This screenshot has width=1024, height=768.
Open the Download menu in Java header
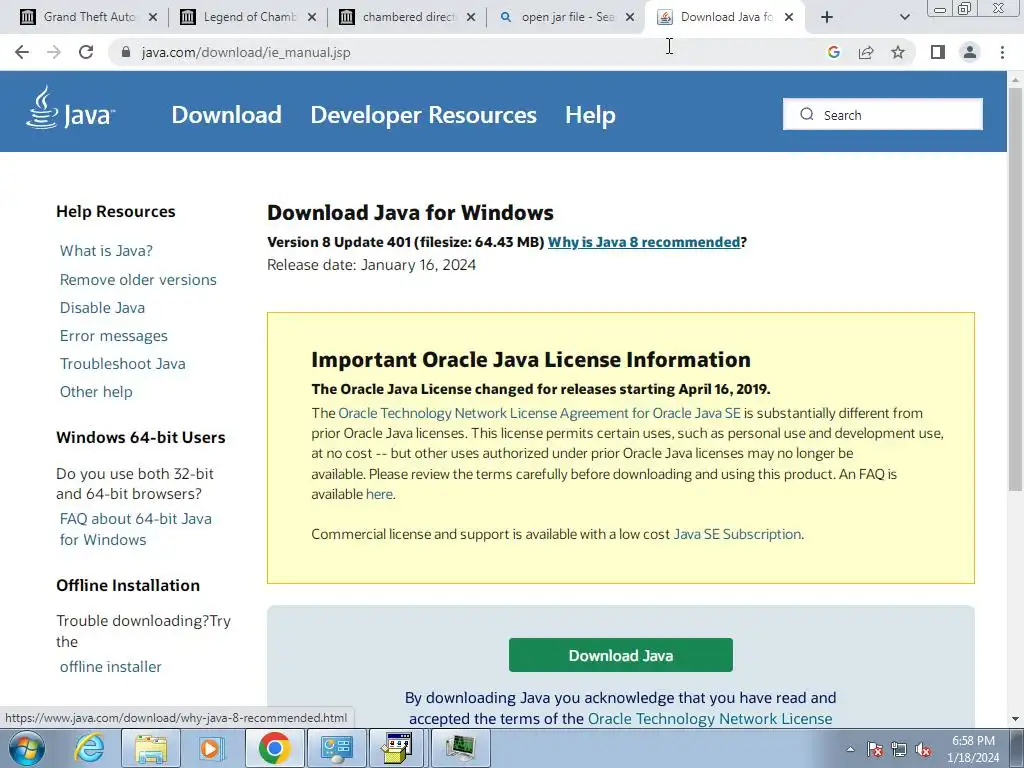227,115
